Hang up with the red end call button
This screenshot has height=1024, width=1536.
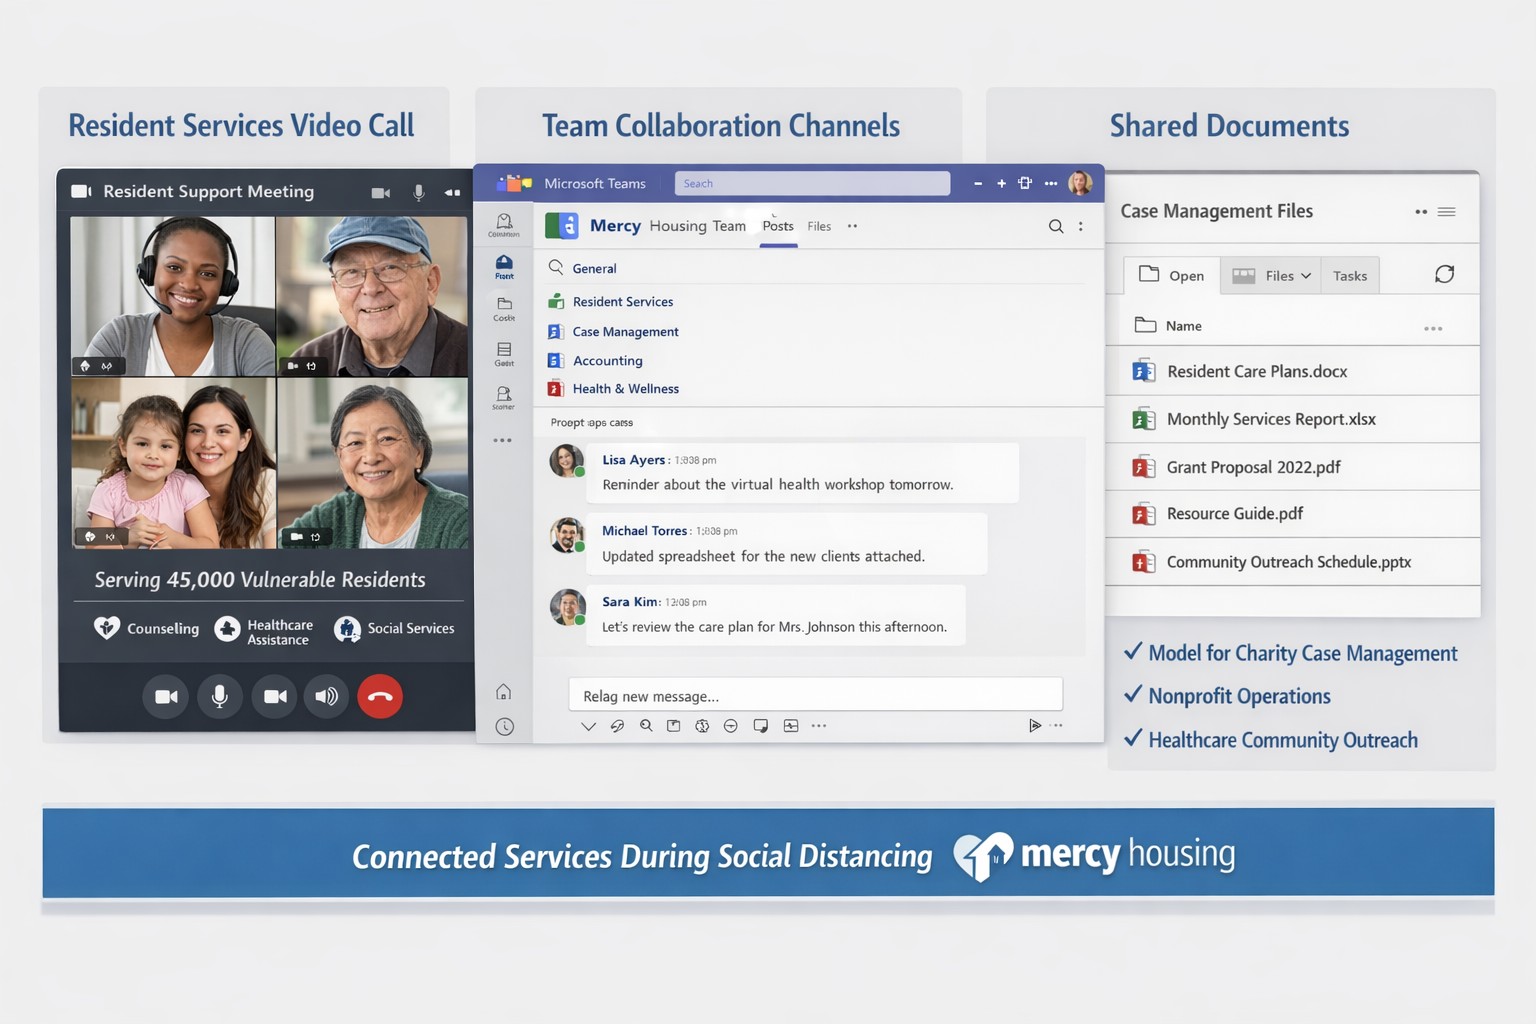(380, 697)
